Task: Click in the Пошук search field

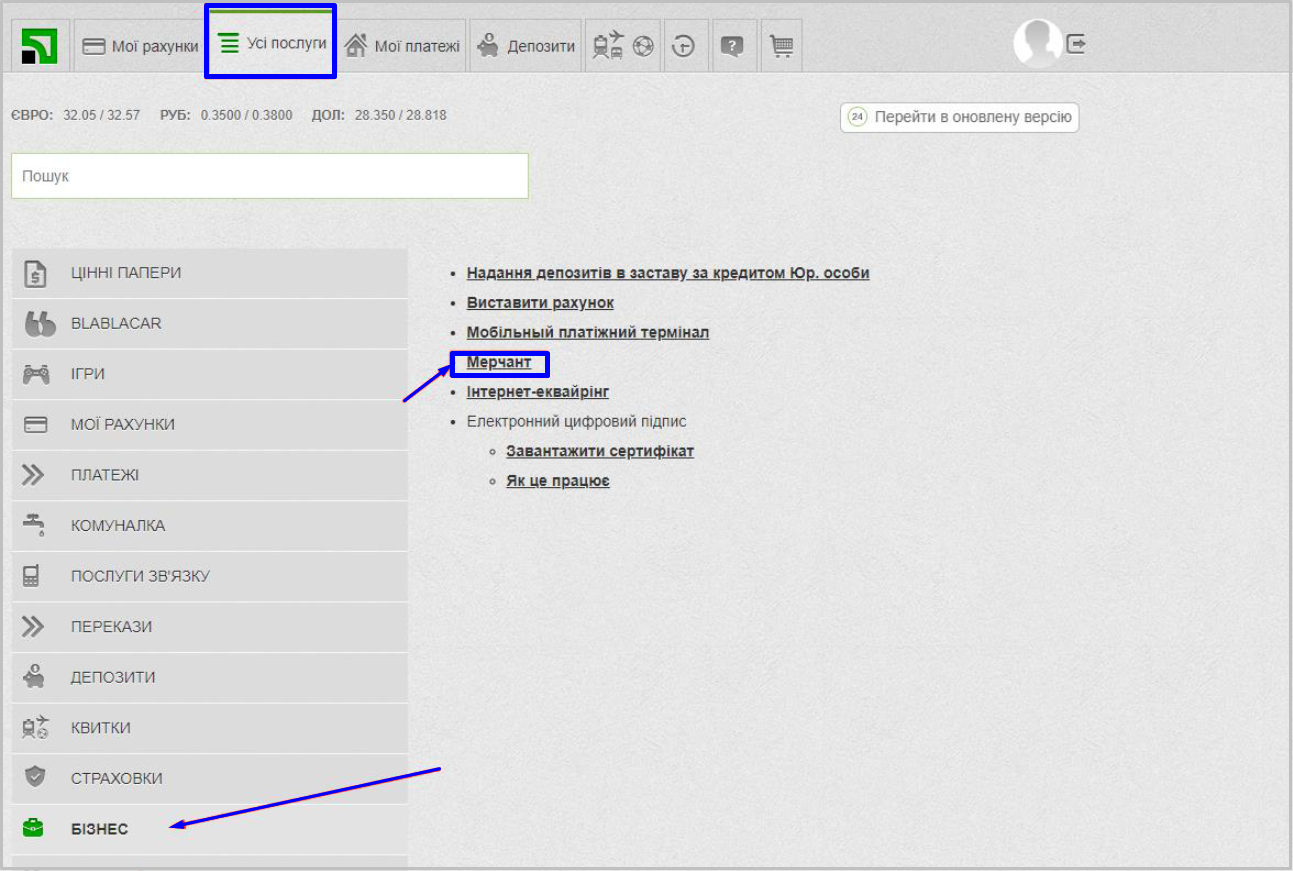Action: (270, 176)
